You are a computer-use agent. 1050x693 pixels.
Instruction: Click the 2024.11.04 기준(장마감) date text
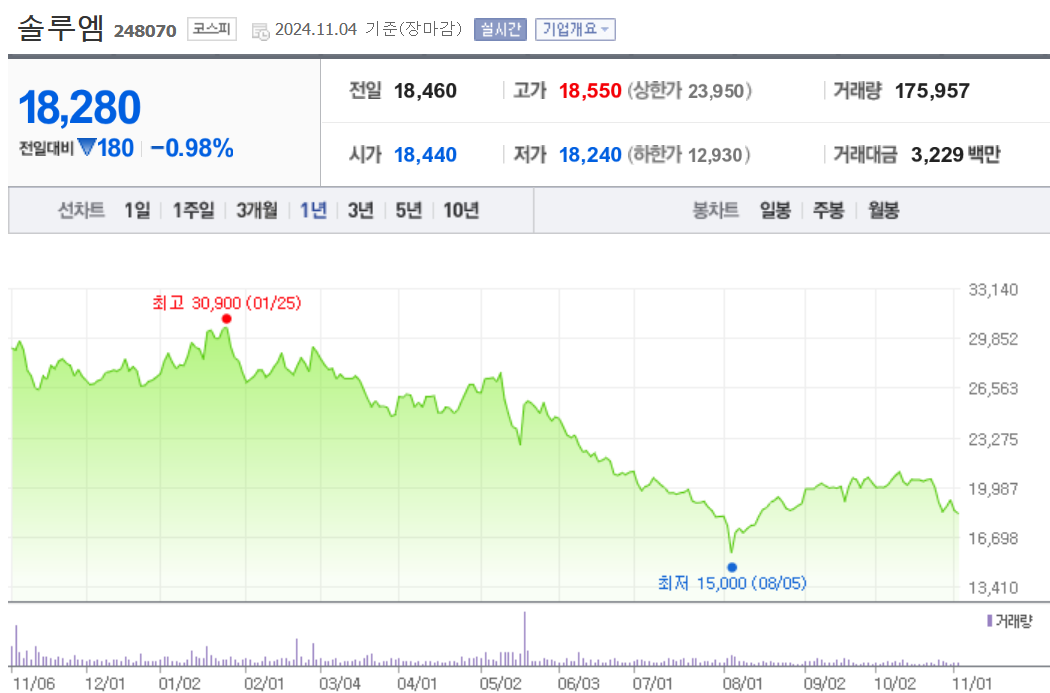click(368, 29)
